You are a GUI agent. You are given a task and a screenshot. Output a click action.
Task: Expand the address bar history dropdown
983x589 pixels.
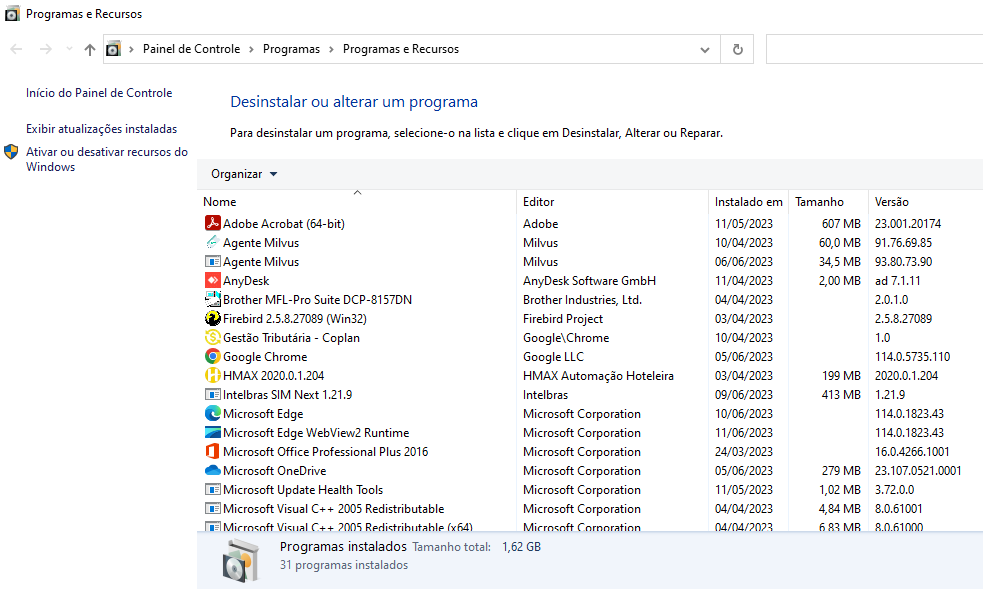pos(705,49)
